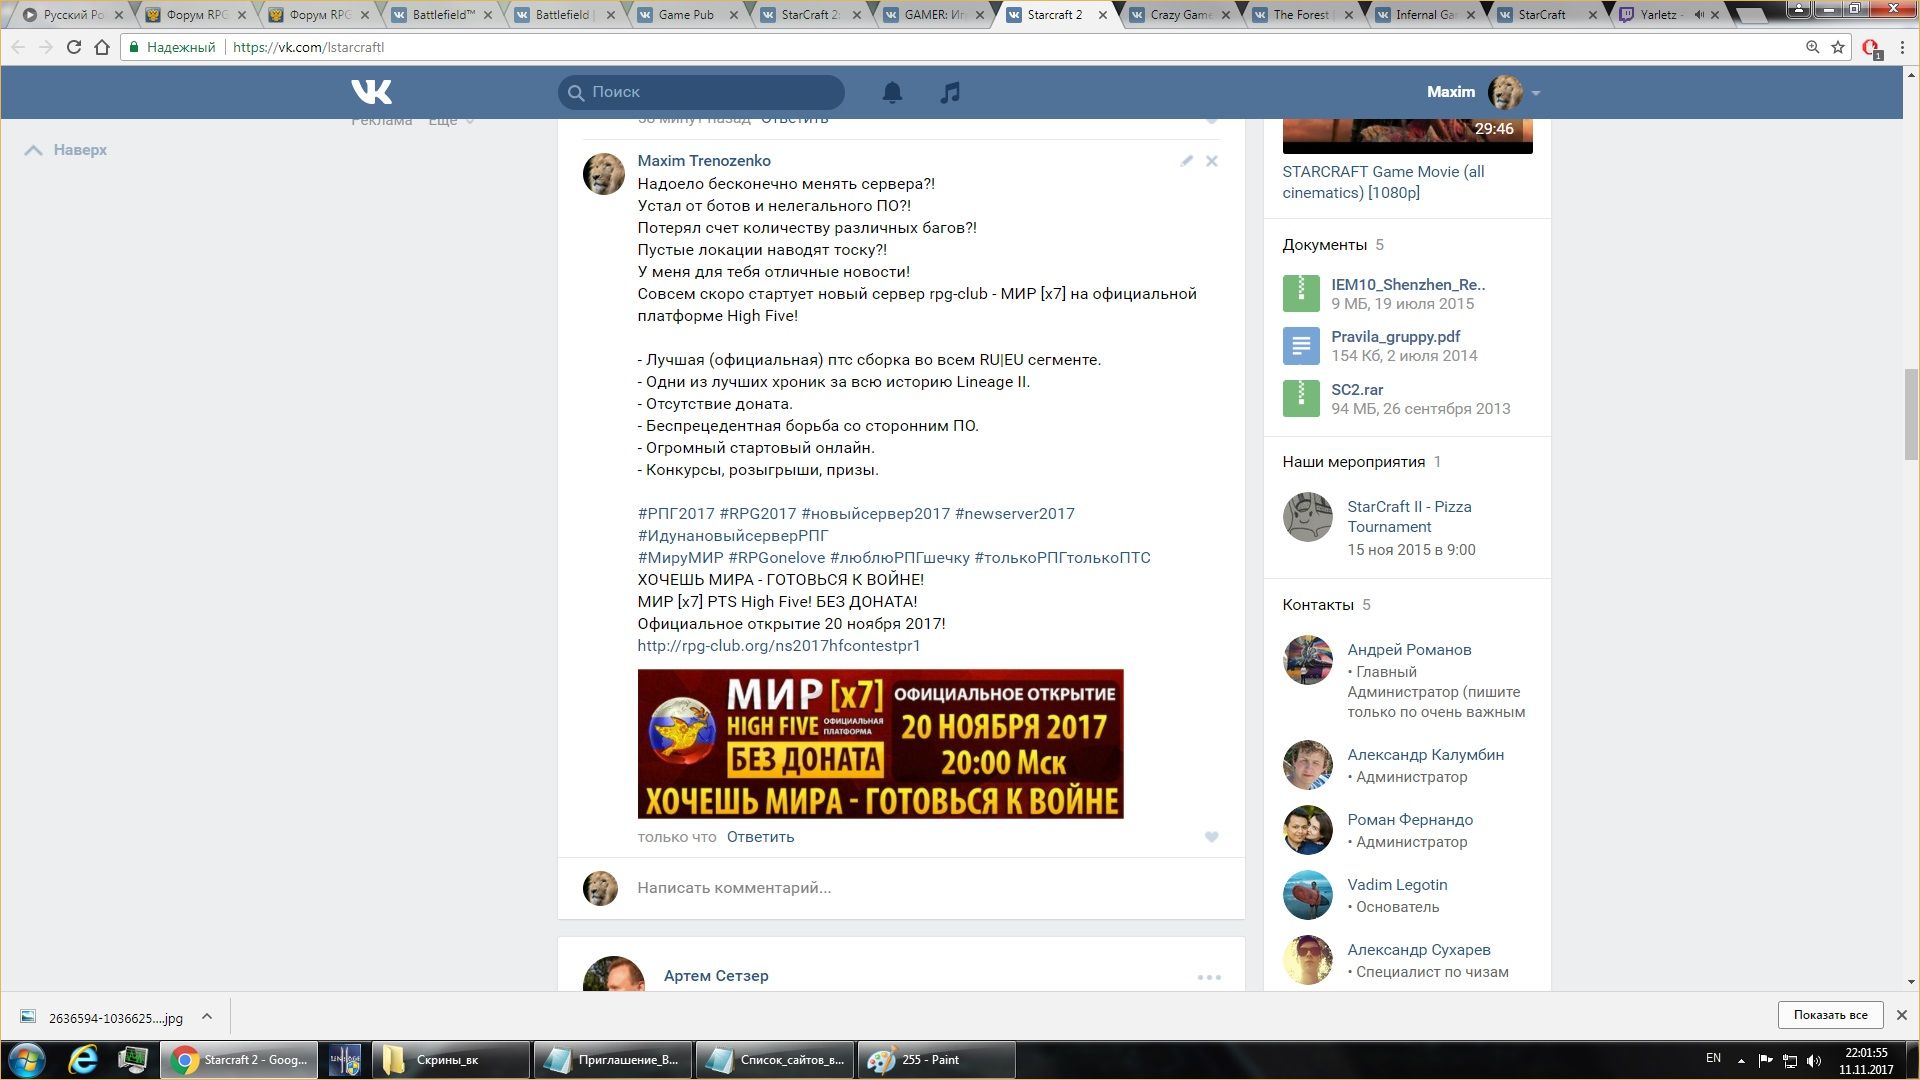The height and width of the screenshot is (1080, 1920).
Task: Reload page with refresh icon
Action: tap(73, 47)
